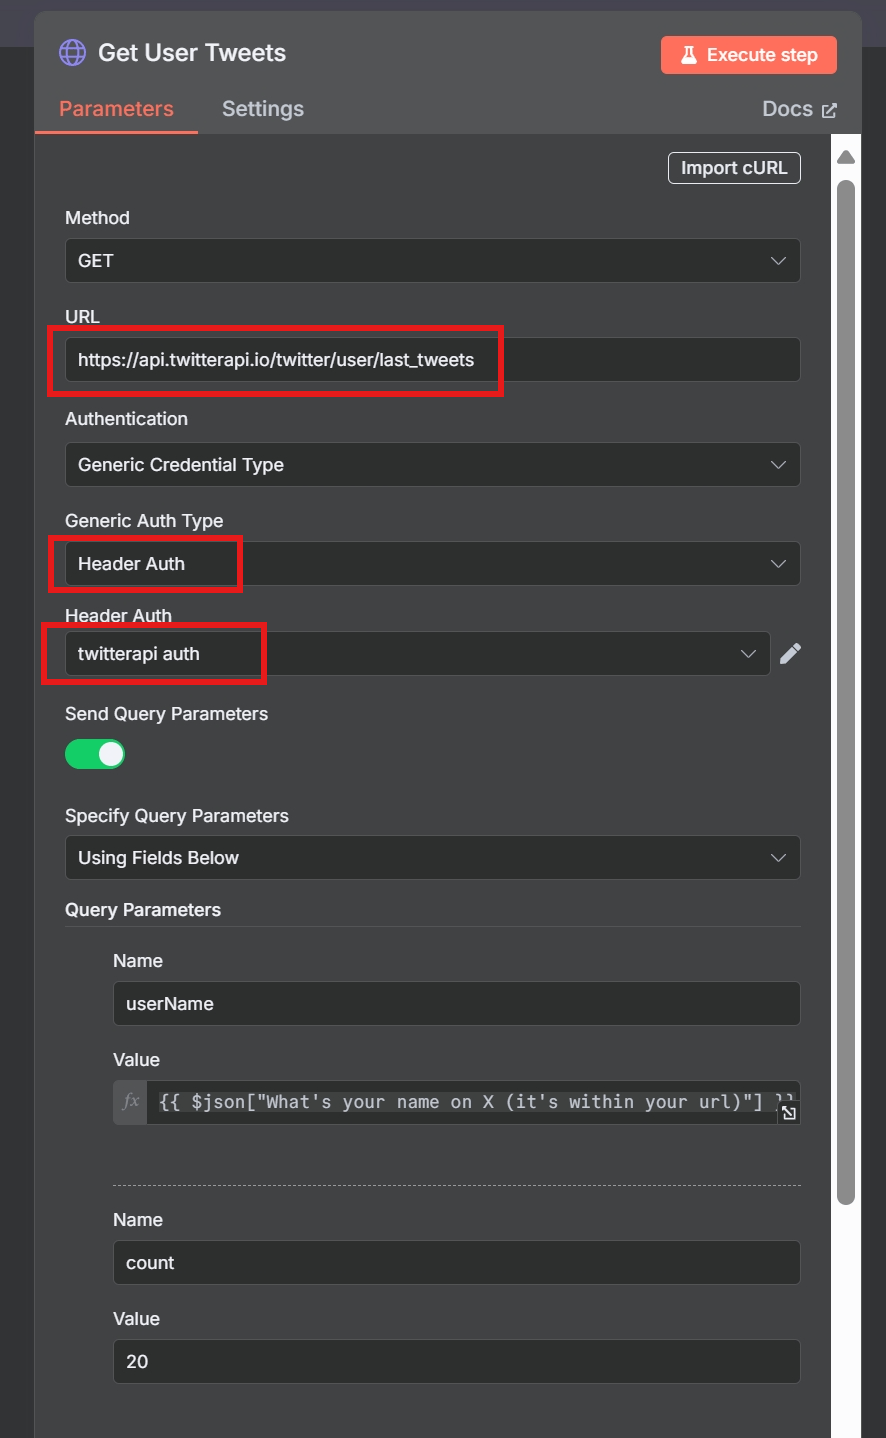Click the URL input field
The height and width of the screenshot is (1438, 886).
(x=432, y=360)
